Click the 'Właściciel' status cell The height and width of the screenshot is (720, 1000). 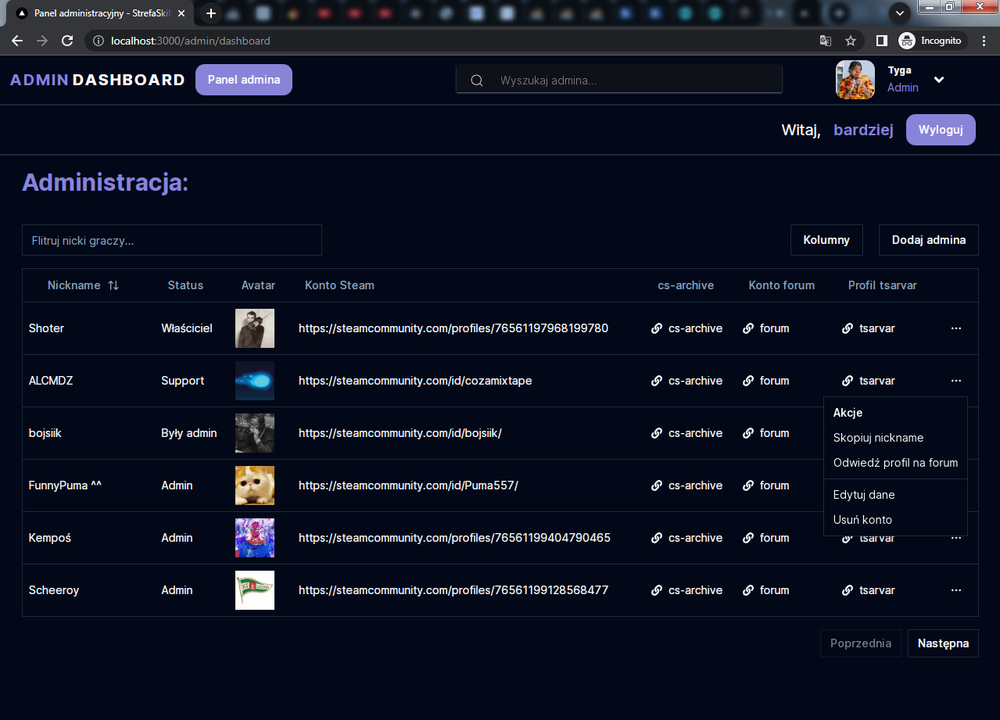[x=187, y=328]
